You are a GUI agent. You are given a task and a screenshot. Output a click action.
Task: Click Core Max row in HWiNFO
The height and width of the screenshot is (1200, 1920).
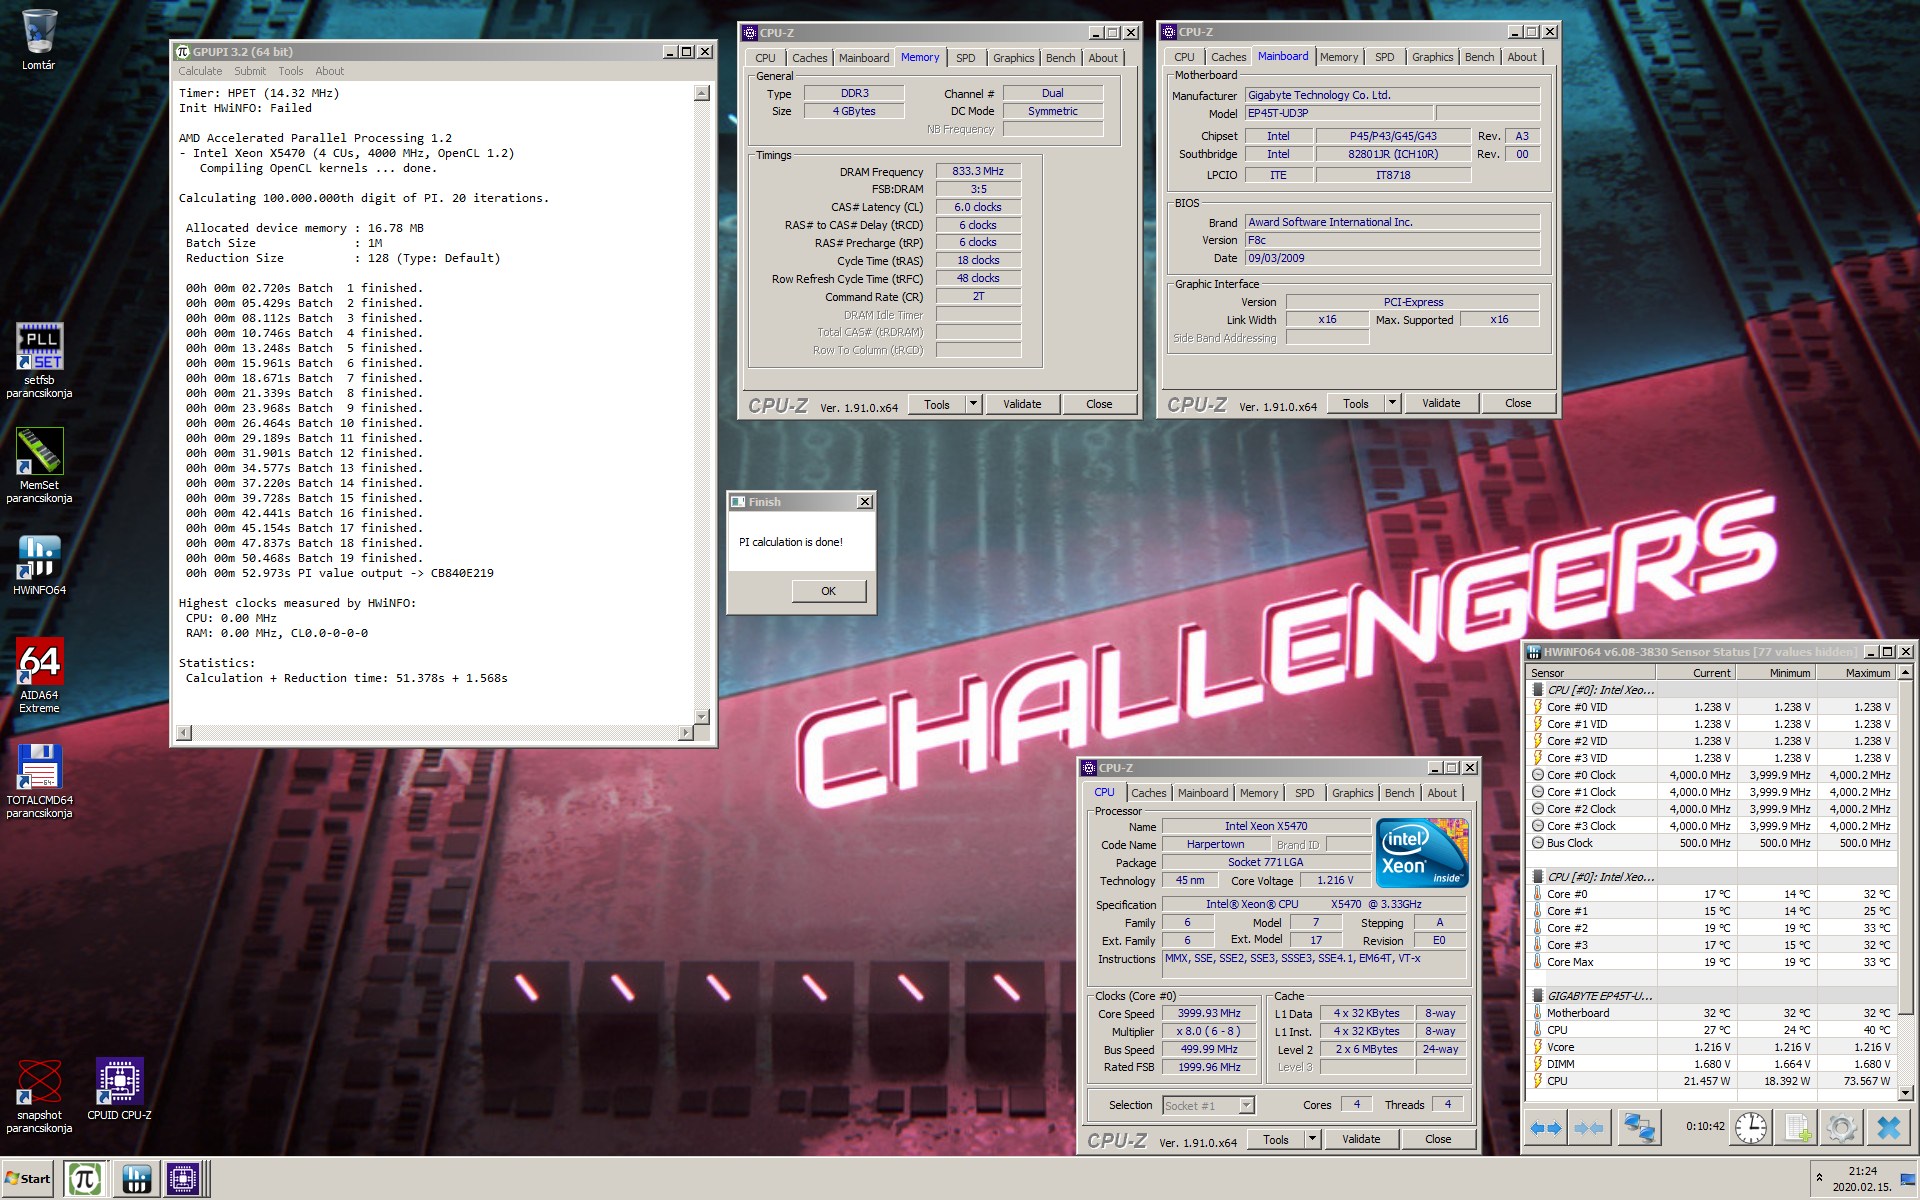(1712, 962)
